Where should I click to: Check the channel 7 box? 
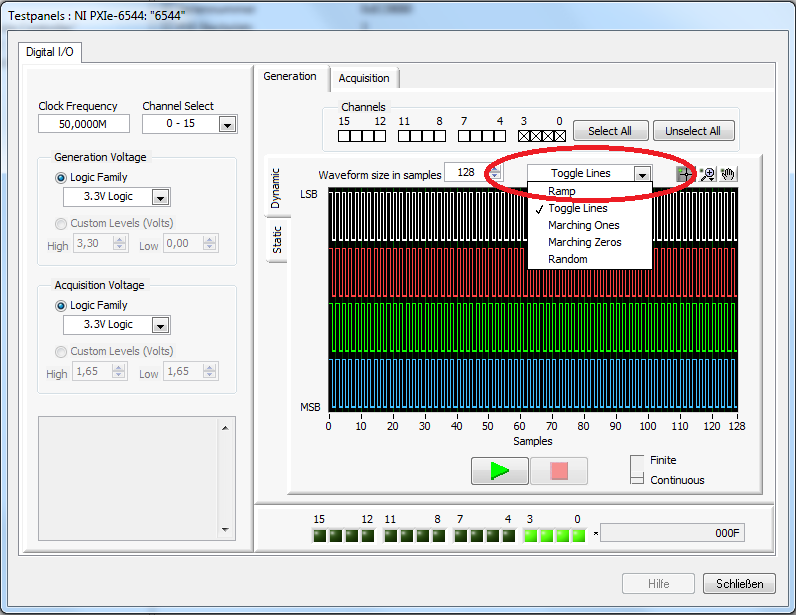click(464, 136)
